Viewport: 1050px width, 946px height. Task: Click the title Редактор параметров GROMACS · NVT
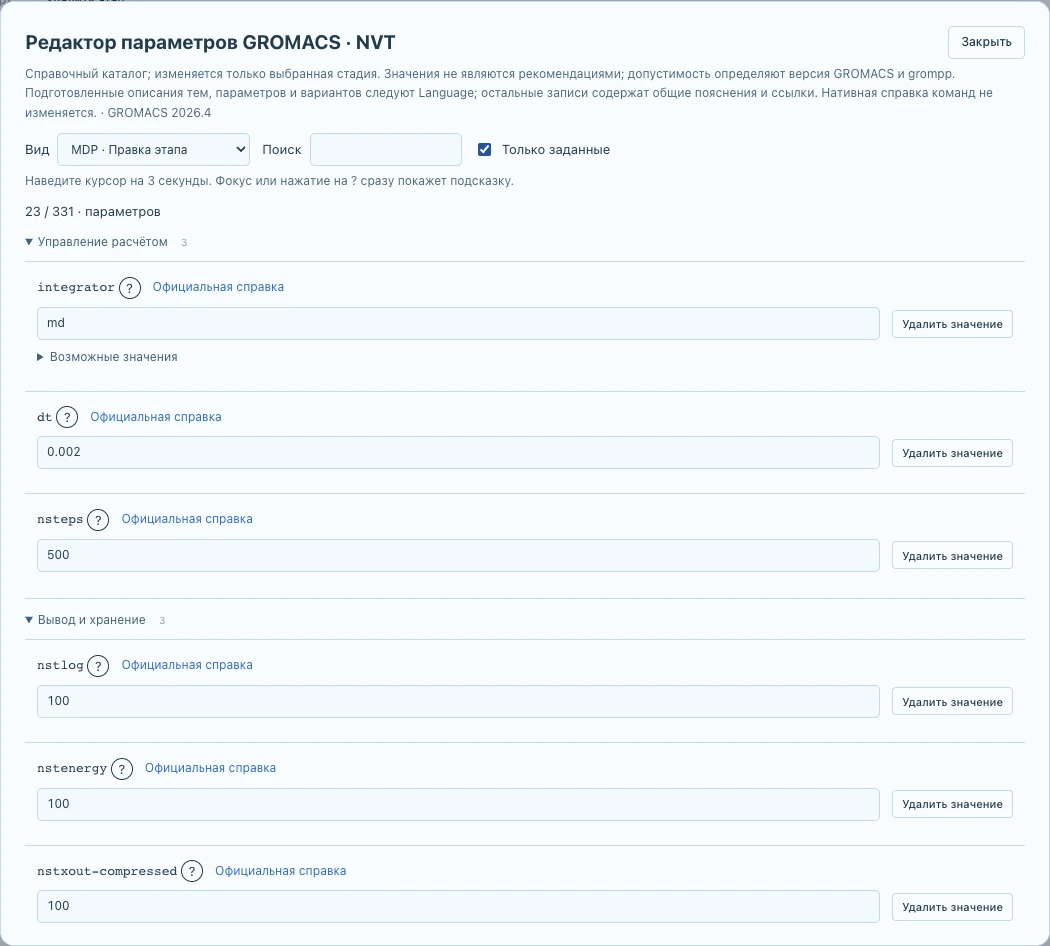click(x=210, y=42)
